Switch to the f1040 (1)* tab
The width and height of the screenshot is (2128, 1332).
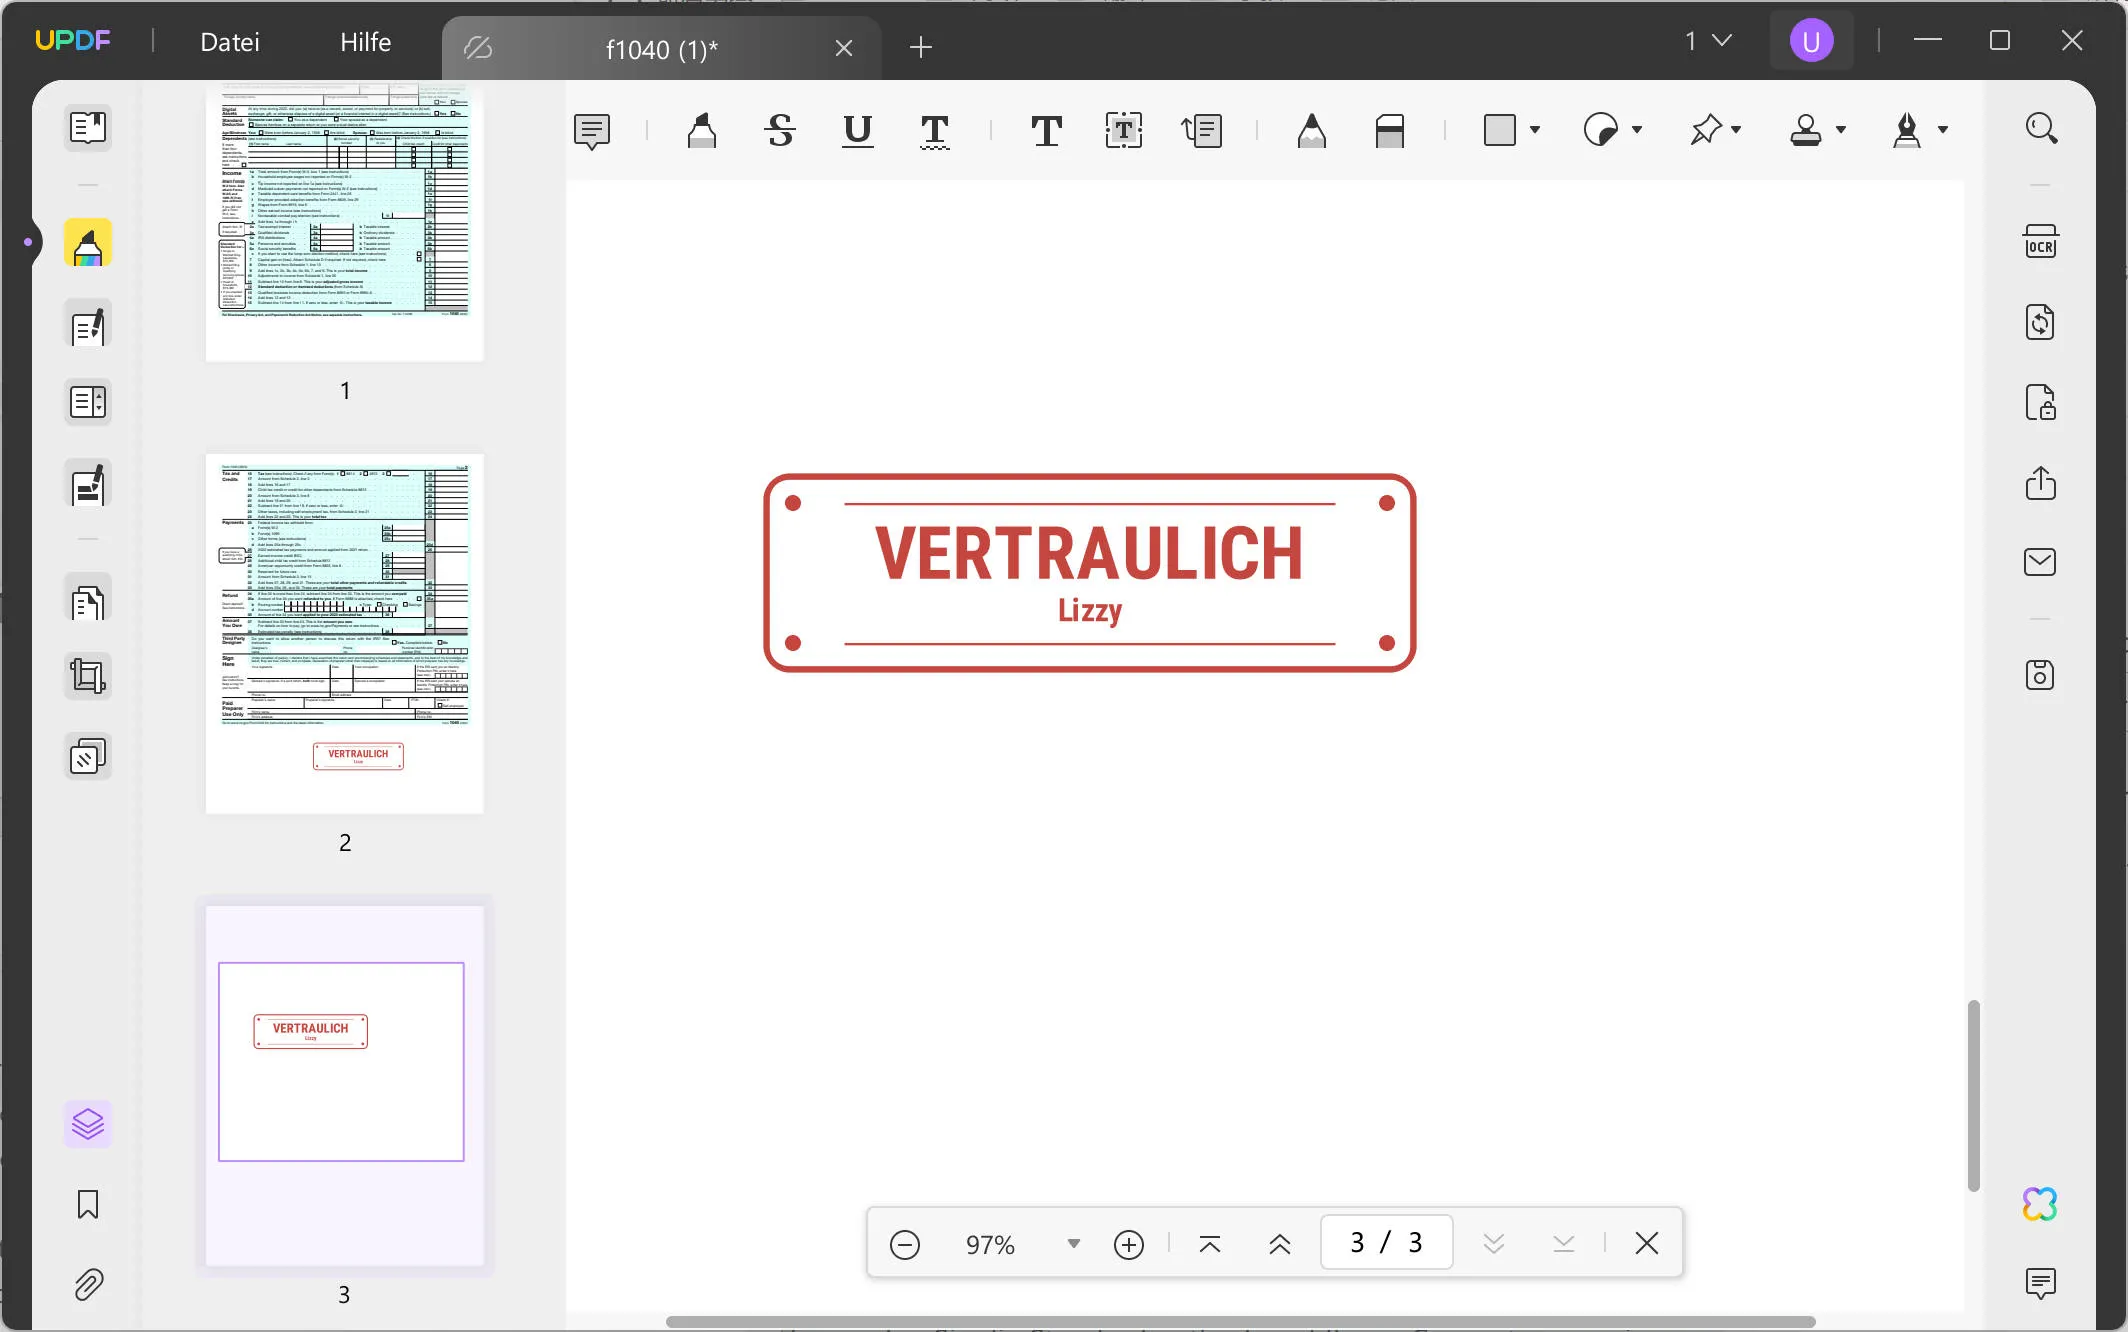pos(661,49)
